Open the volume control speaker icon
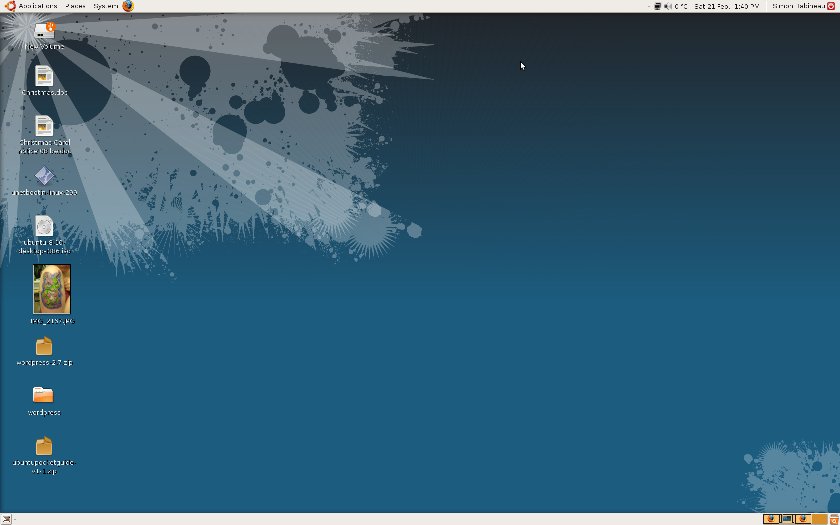Viewport: 840px width, 525px height. pos(668,6)
